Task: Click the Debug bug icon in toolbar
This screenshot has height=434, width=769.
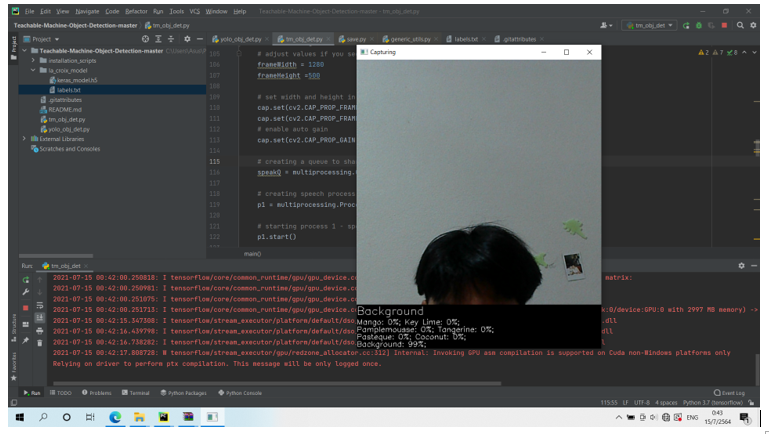Action: [x=699, y=26]
